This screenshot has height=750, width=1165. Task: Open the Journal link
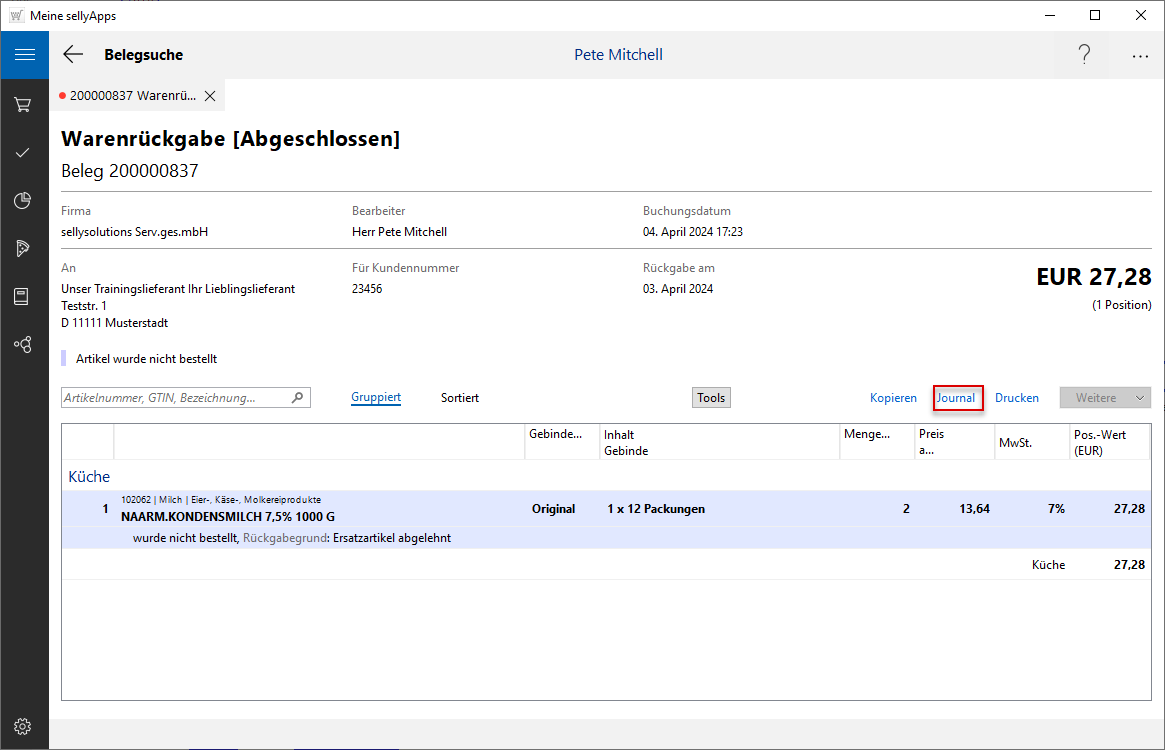tap(956, 398)
